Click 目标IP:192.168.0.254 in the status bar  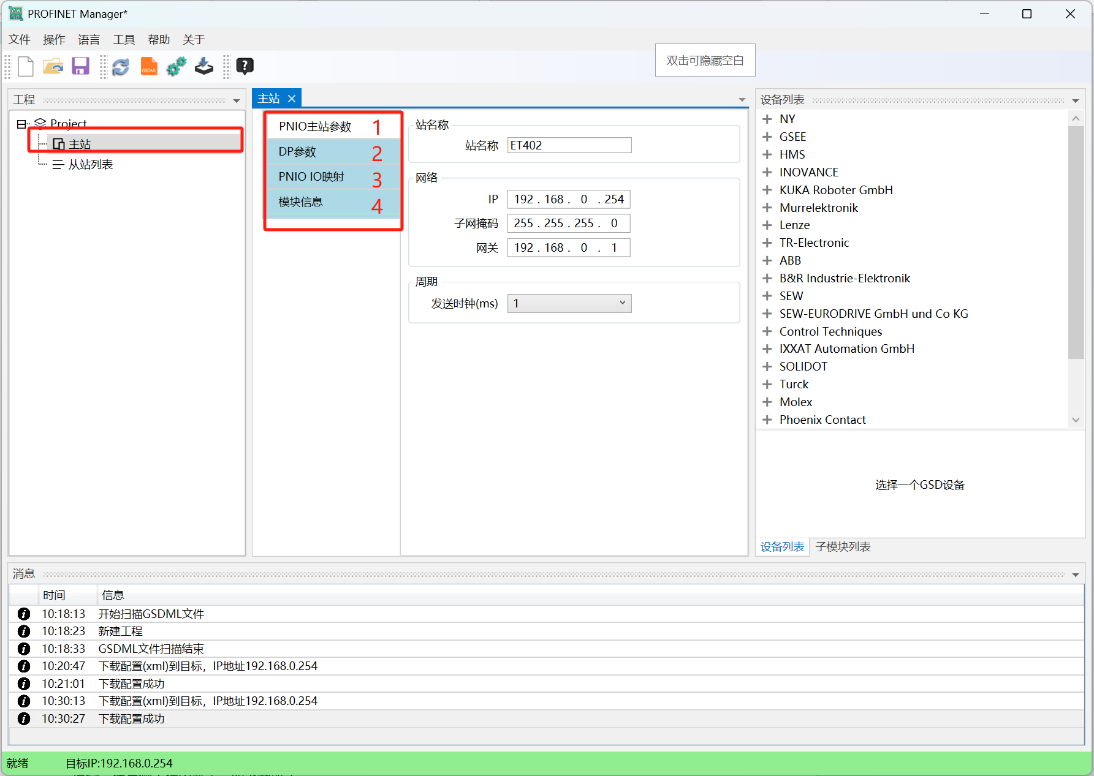119,763
